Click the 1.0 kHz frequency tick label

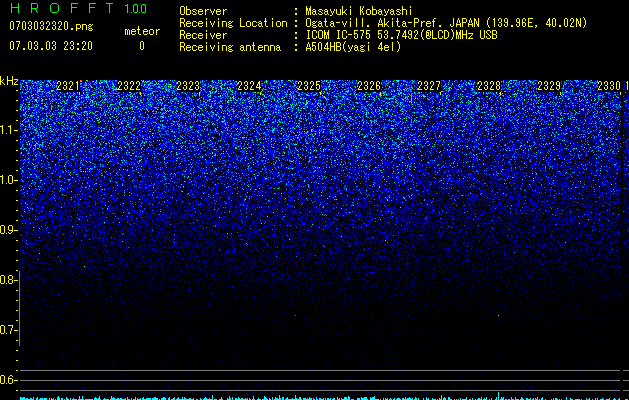point(8,180)
